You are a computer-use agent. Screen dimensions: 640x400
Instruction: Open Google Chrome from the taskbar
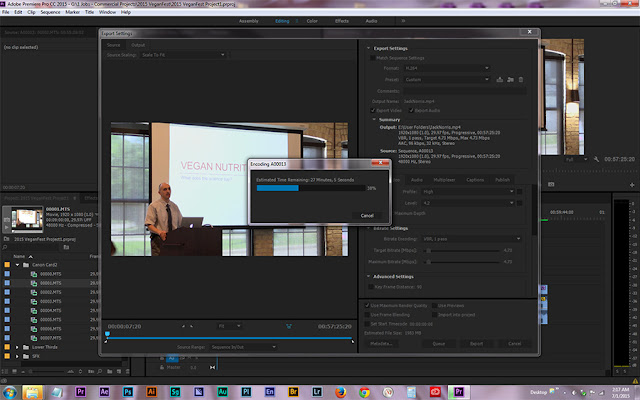coord(364,392)
